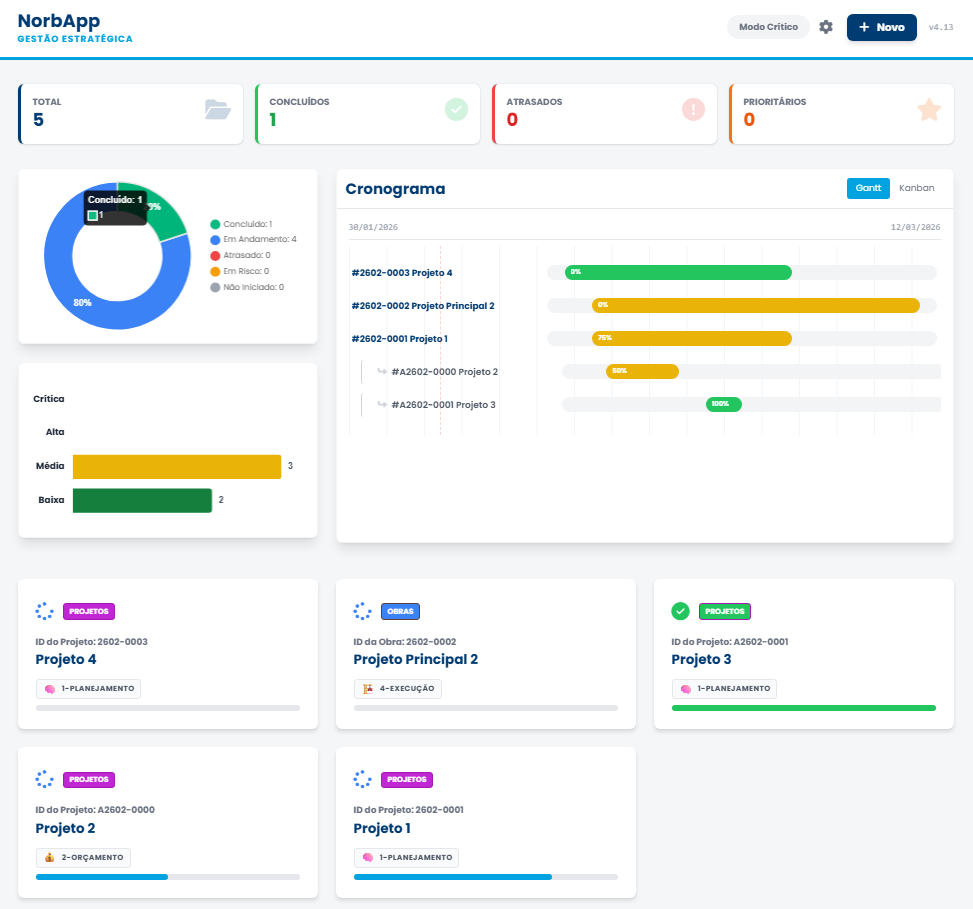The width and height of the screenshot is (973, 909).
Task: Click the green check status icon on Projeto 3
Action: pyautogui.click(x=680, y=610)
